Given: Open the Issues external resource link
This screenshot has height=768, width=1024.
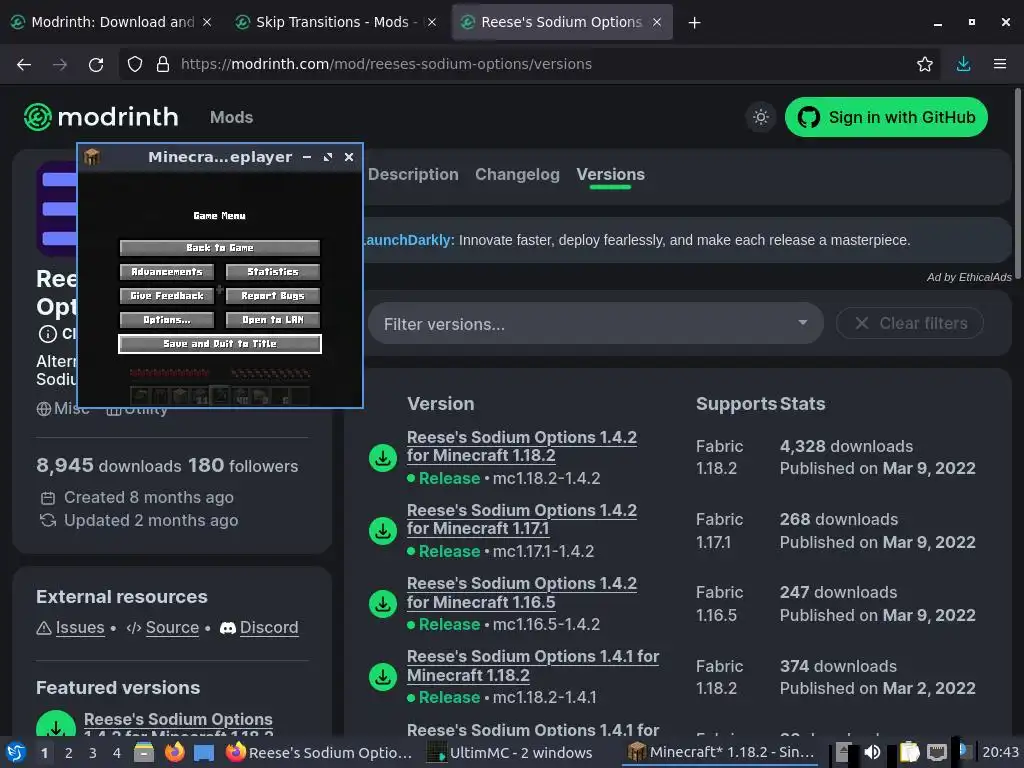Looking at the screenshot, I should 80,628.
